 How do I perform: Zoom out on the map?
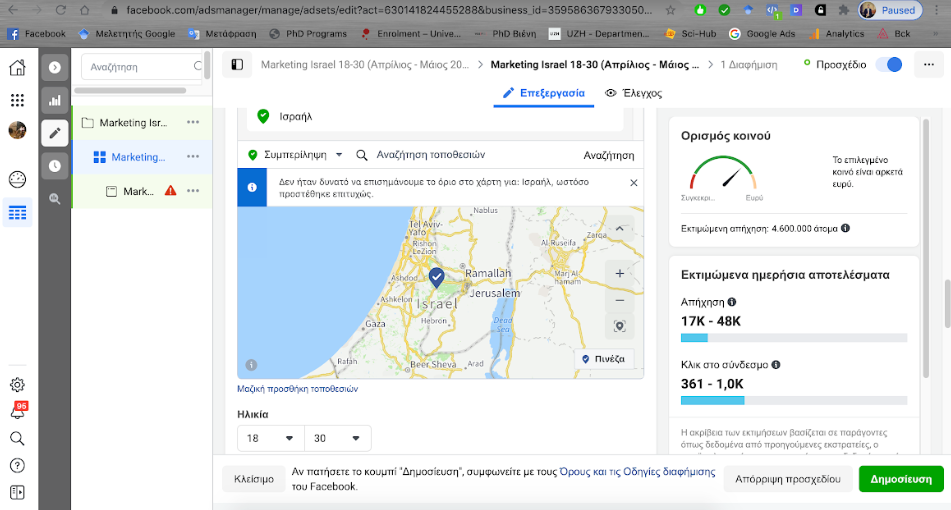[619, 300]
